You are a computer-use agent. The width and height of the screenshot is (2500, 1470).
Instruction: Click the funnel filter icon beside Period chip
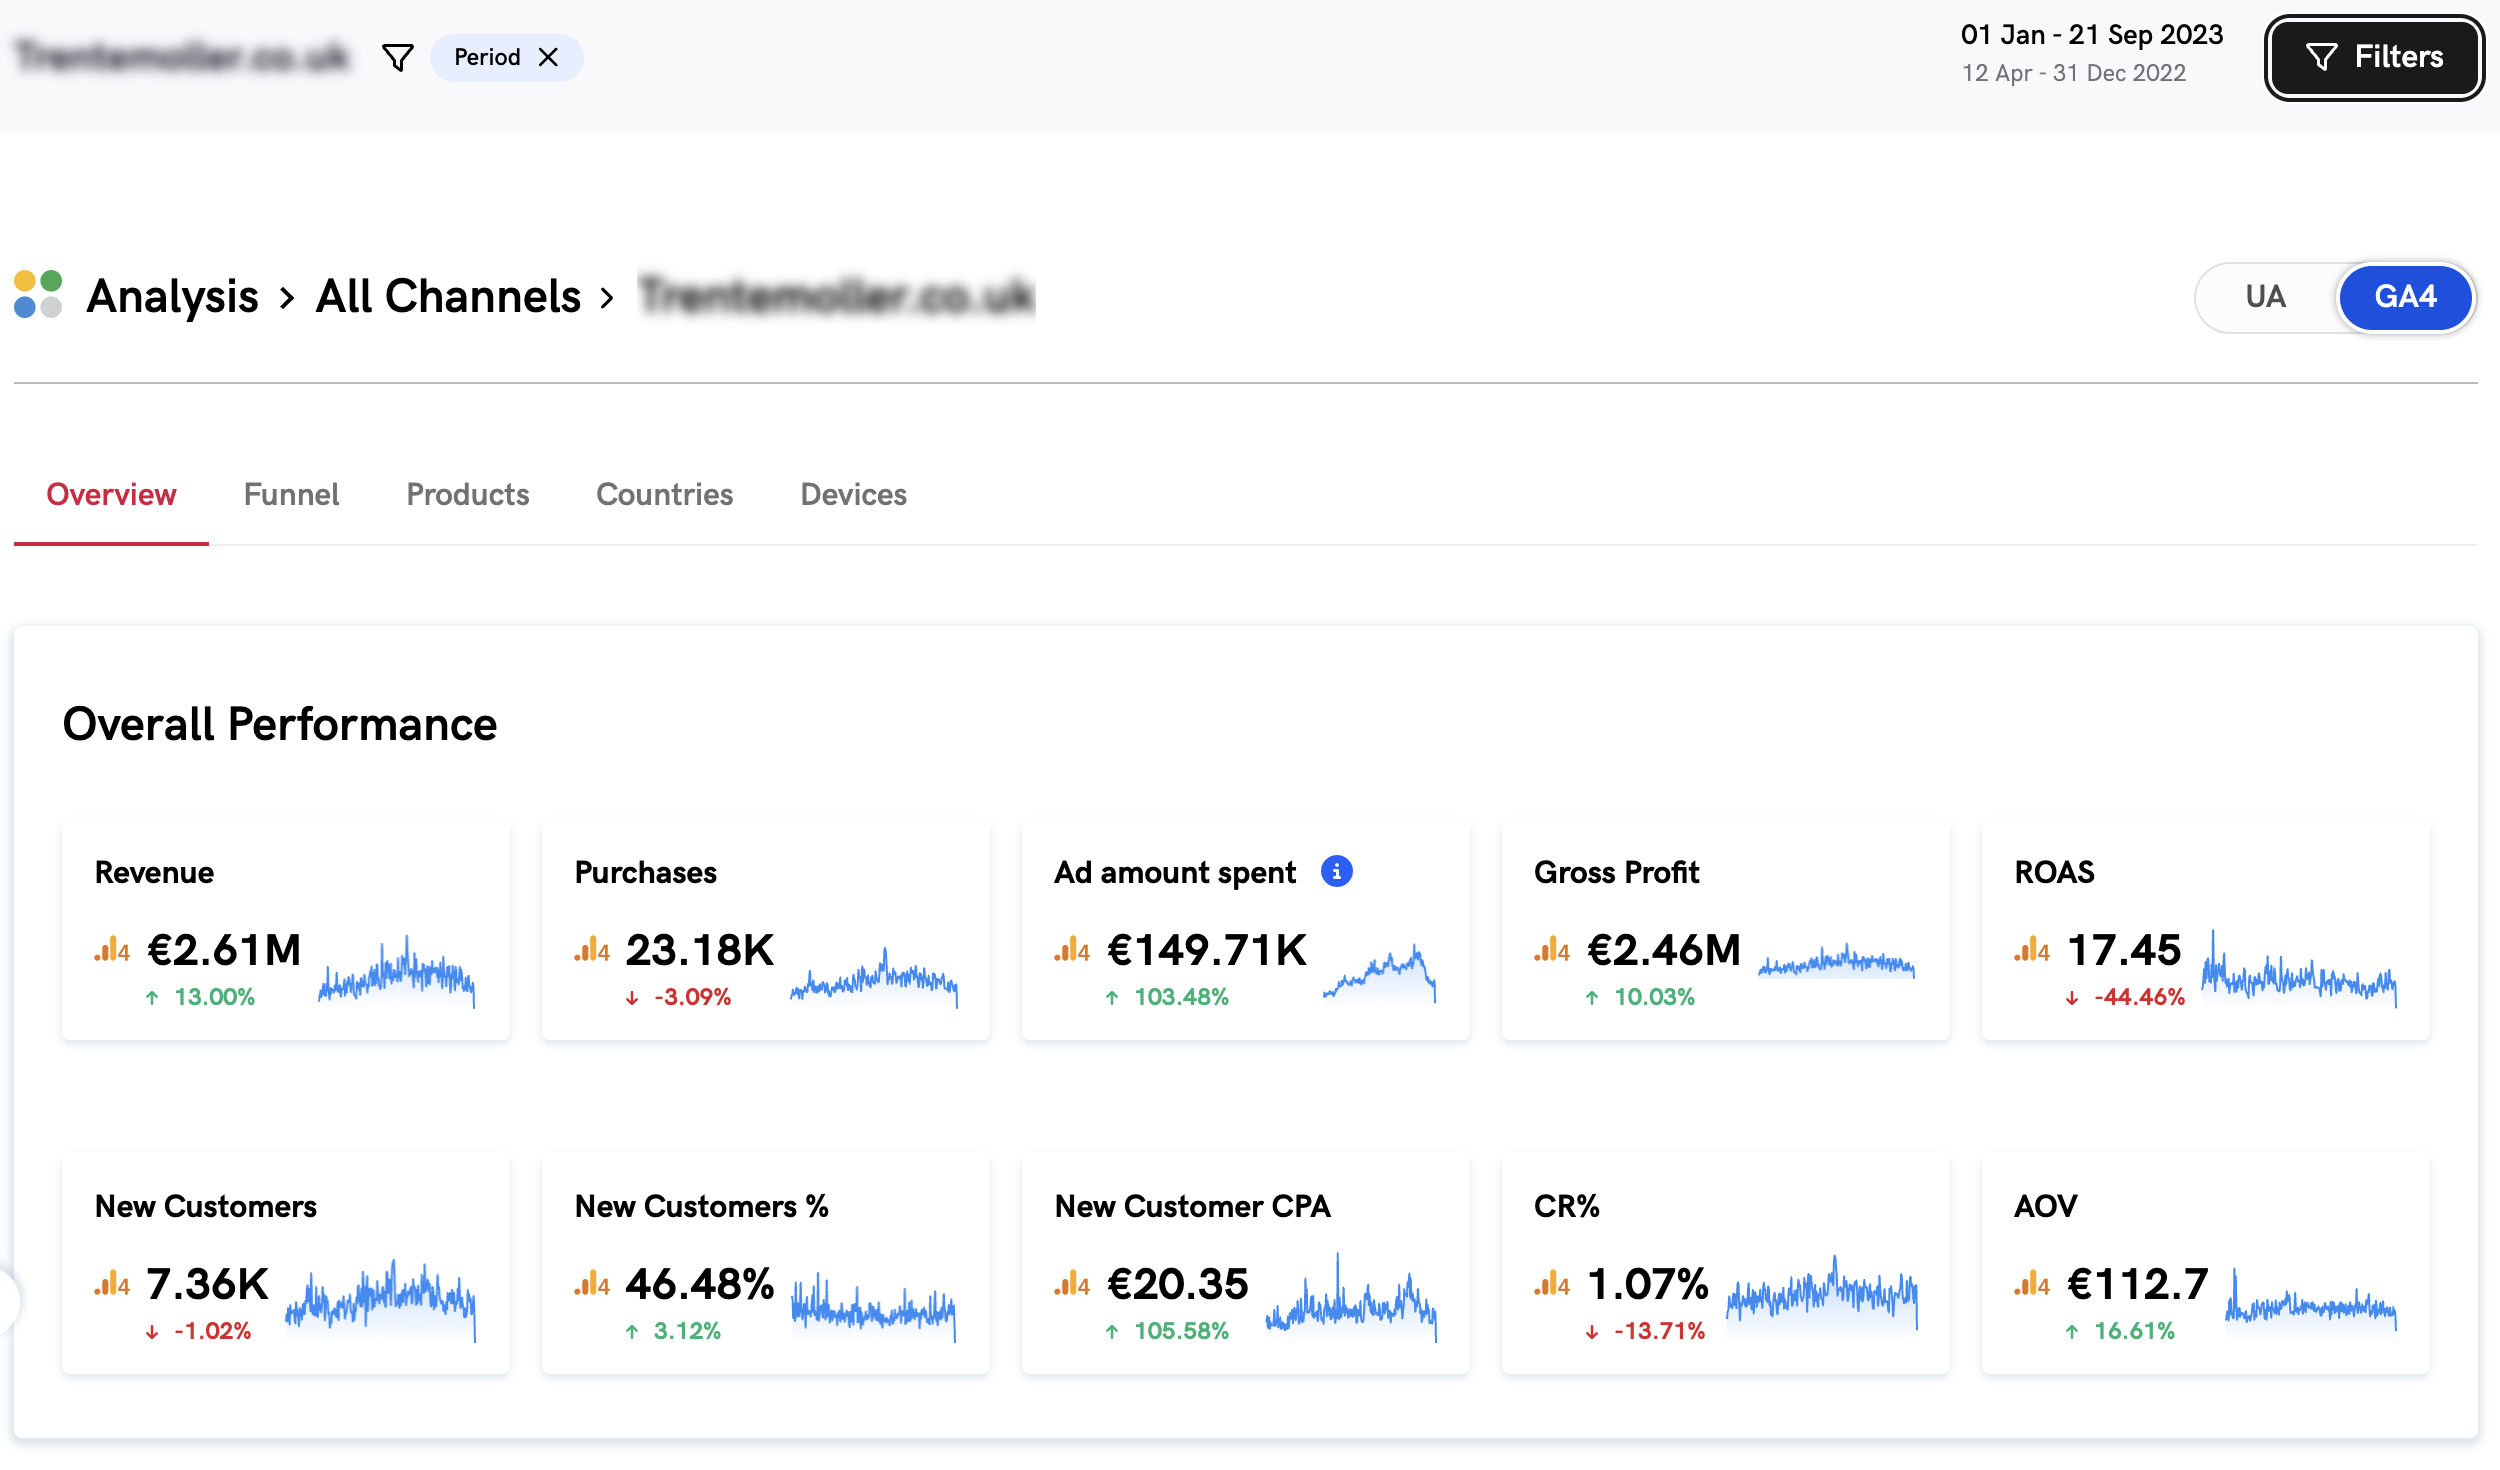(398, 57)
